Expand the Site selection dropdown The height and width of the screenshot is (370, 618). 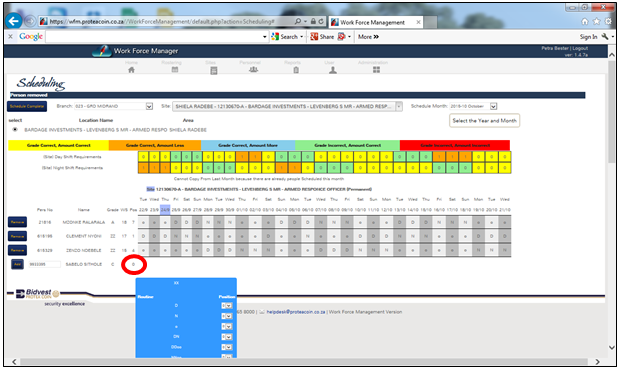(x=398, y=106)
